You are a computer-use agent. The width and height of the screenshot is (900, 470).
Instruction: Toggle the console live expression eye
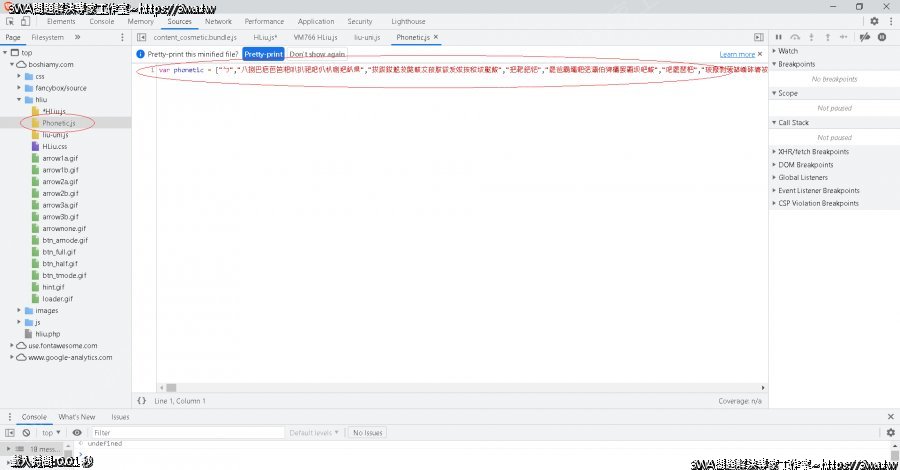tap(77, 432)
